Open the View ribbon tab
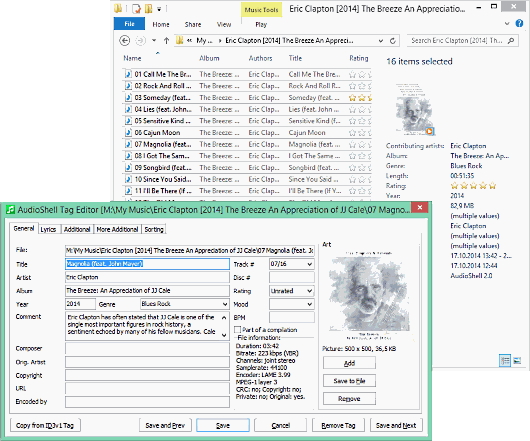 224,24
